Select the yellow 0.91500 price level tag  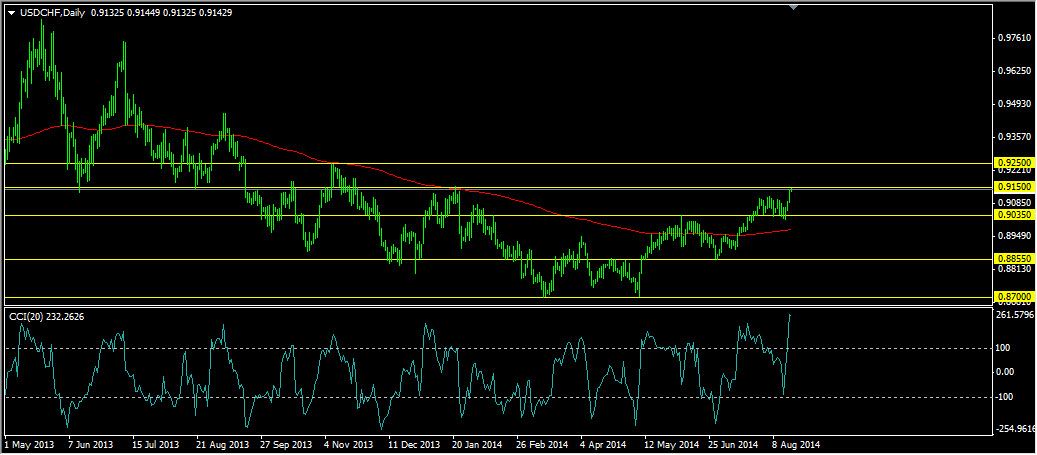point(1013,188)
